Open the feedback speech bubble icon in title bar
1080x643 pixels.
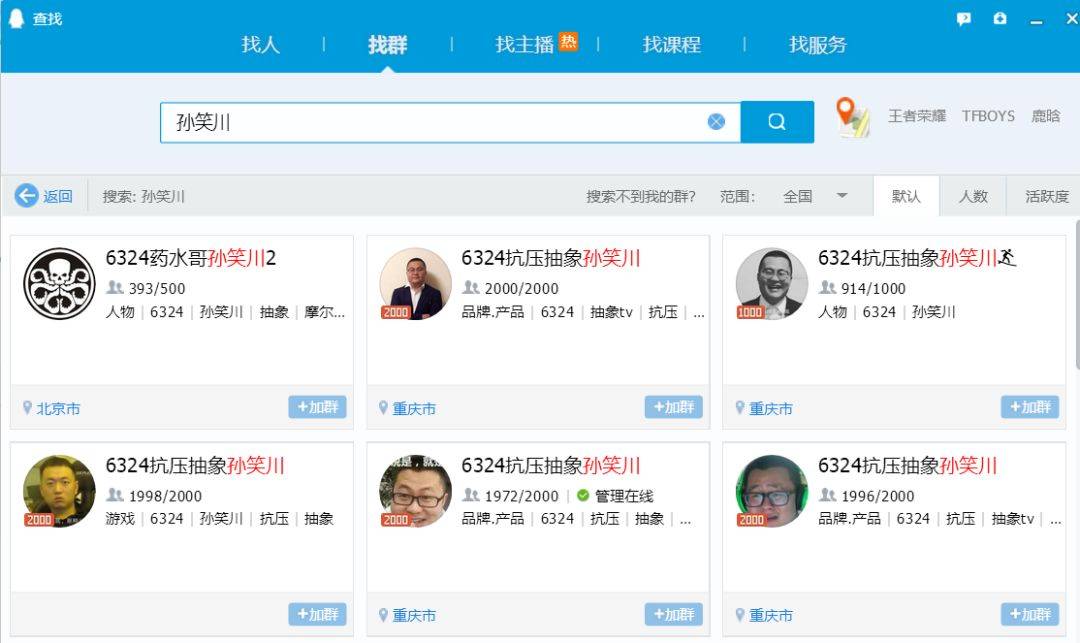pyautogui.click(x=963, y=19)
